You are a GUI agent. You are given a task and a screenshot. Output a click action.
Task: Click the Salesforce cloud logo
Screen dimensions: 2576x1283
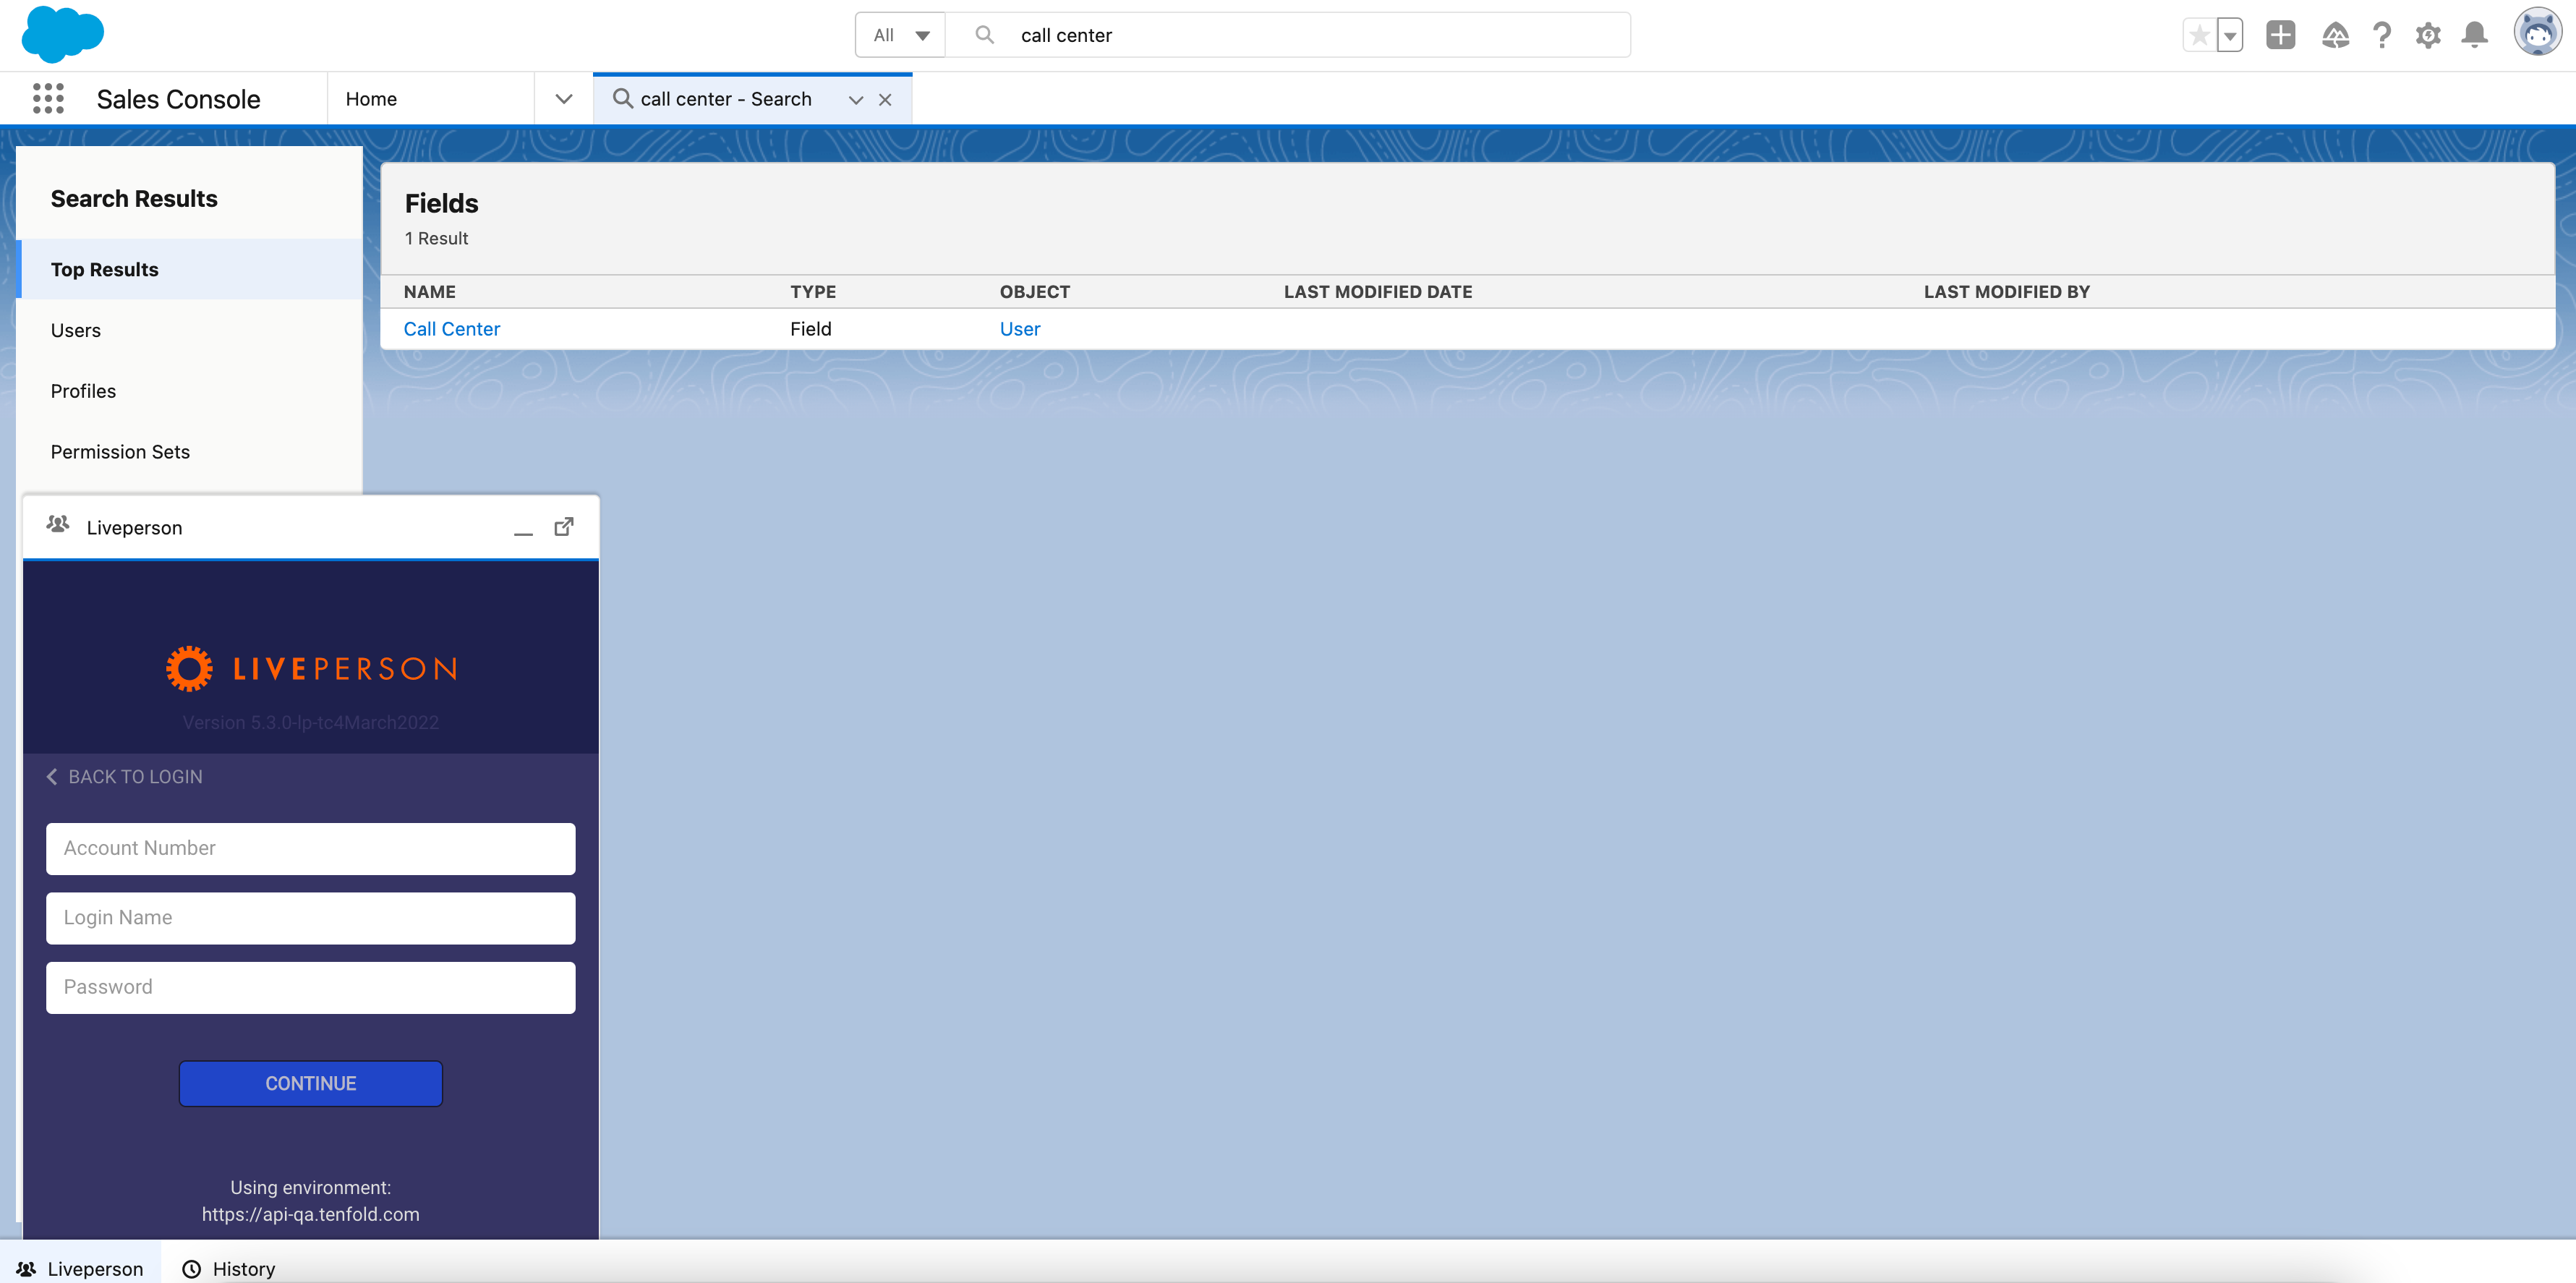tap(62, 34)
